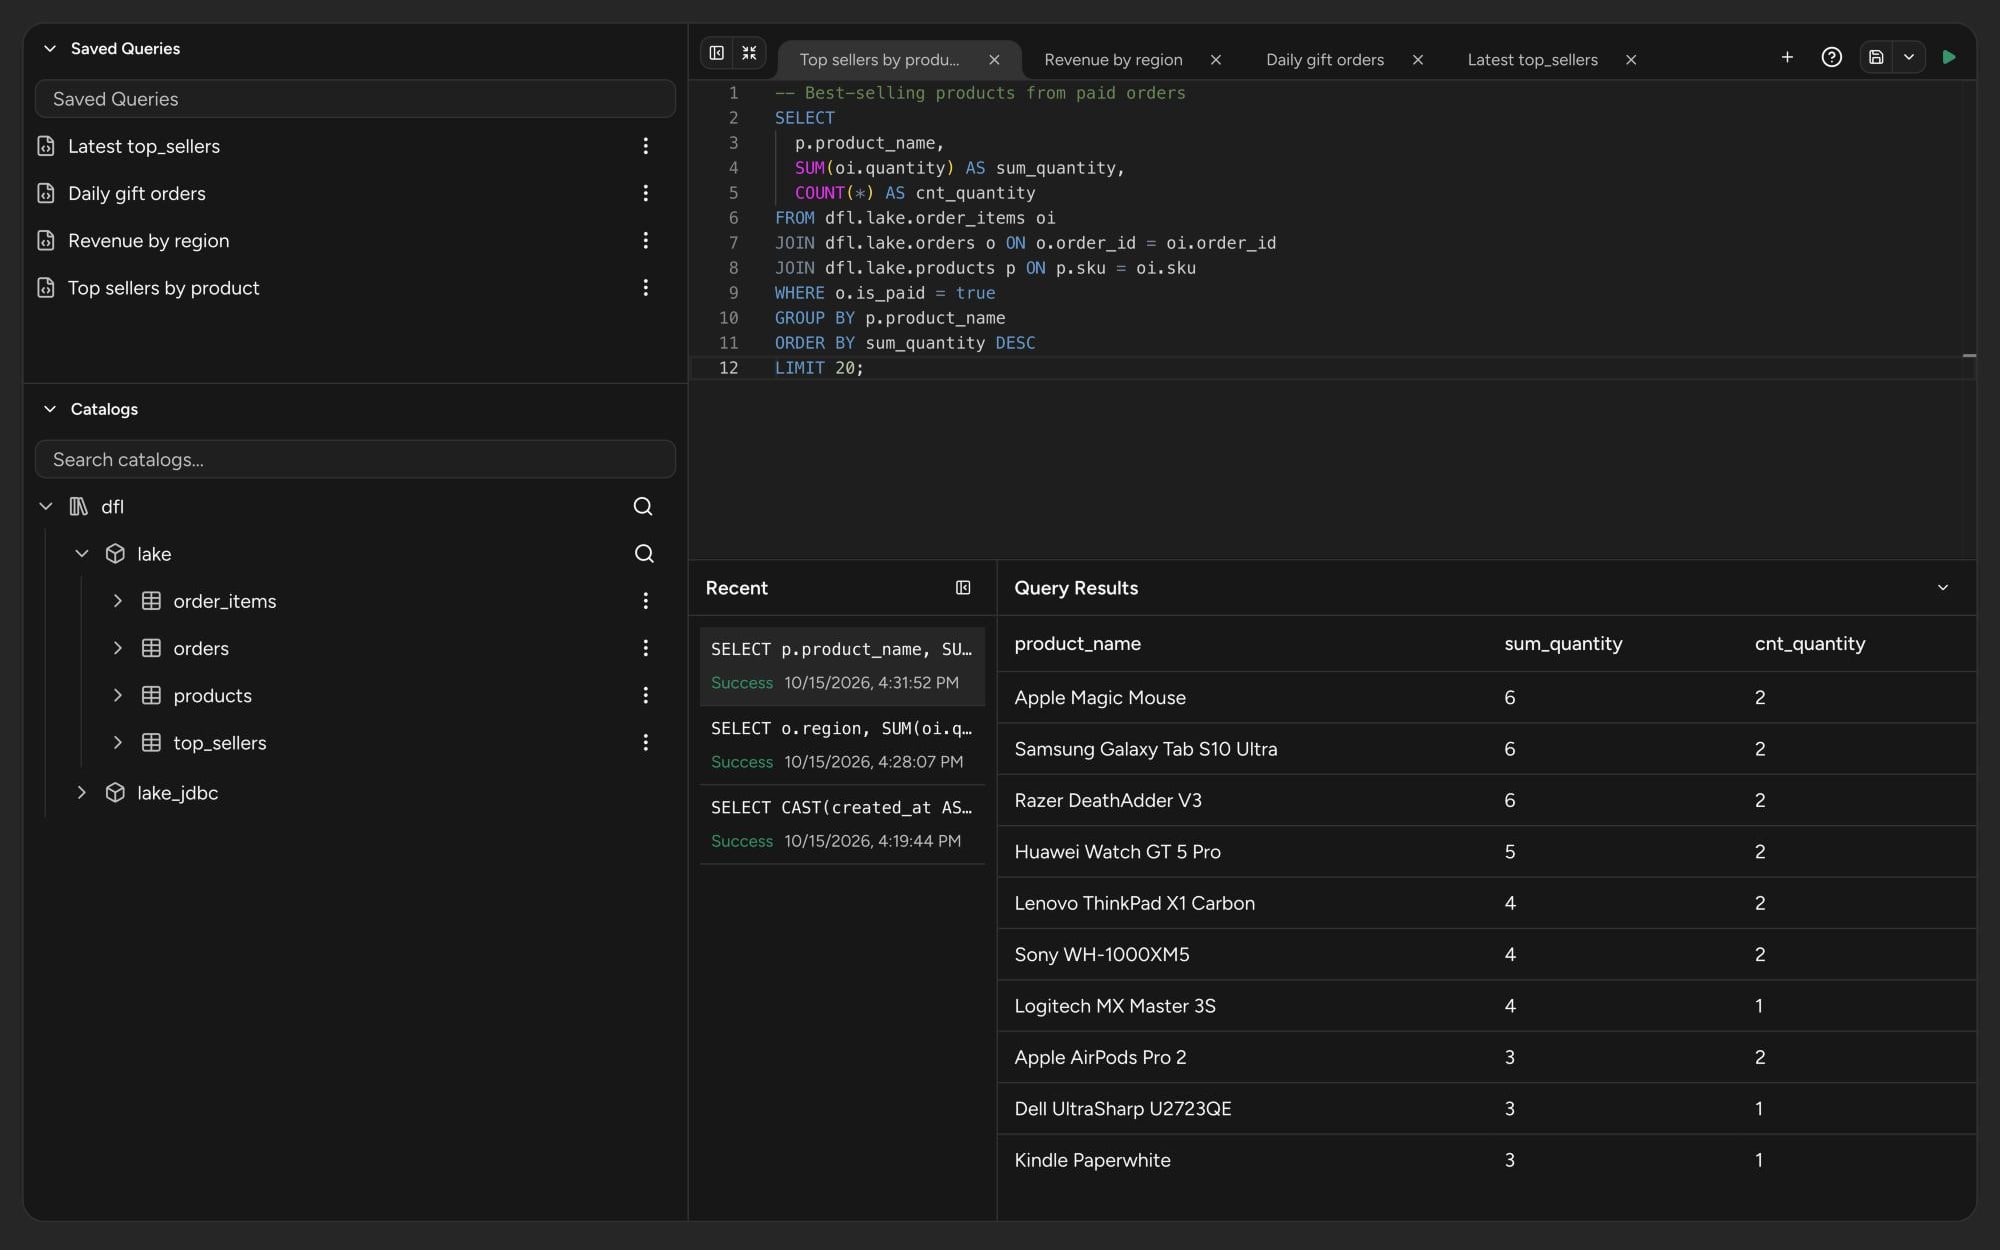Click file icon beside Revenue by region query
The width and height of the screenshot is (2000, 1250).
click(x=46, y=240)
